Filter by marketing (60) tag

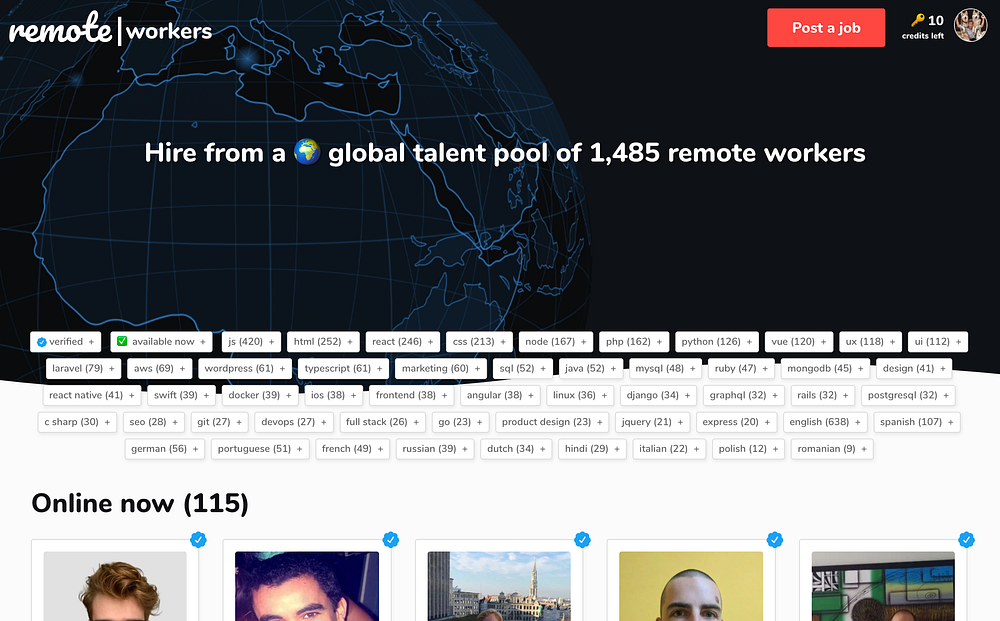pyautogui.click(x=441, y=369)
